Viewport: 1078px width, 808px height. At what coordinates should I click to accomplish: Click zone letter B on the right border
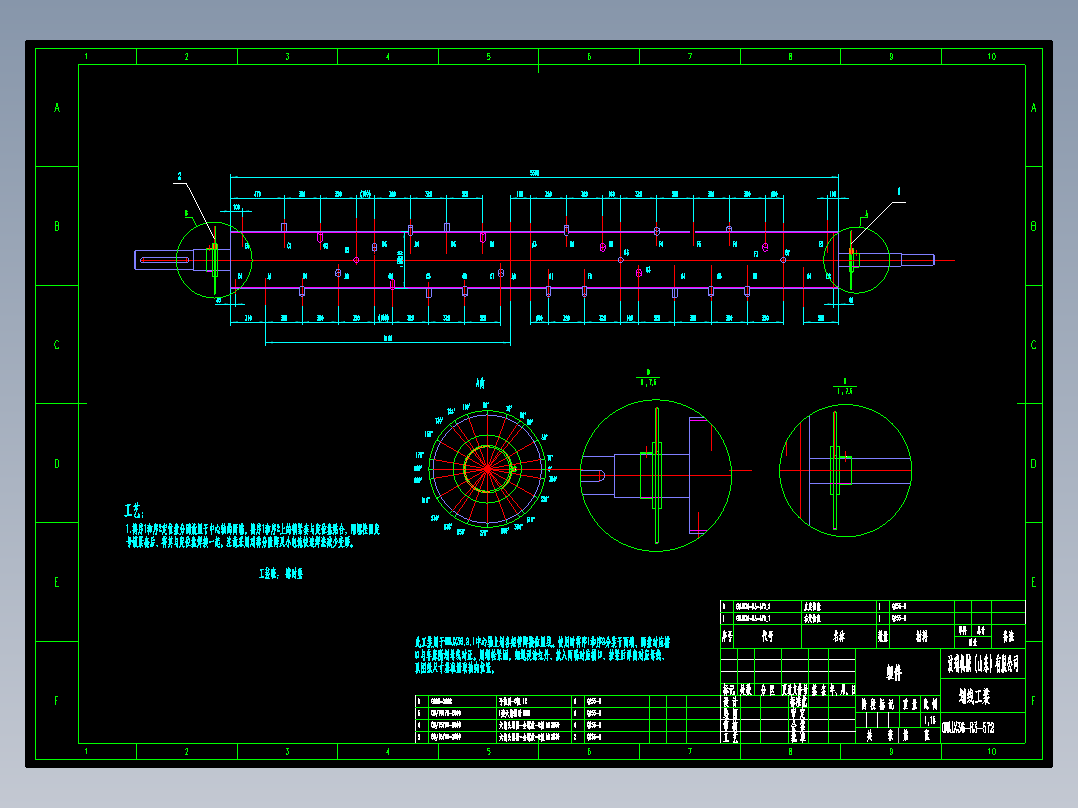[x=1033, y=226]
